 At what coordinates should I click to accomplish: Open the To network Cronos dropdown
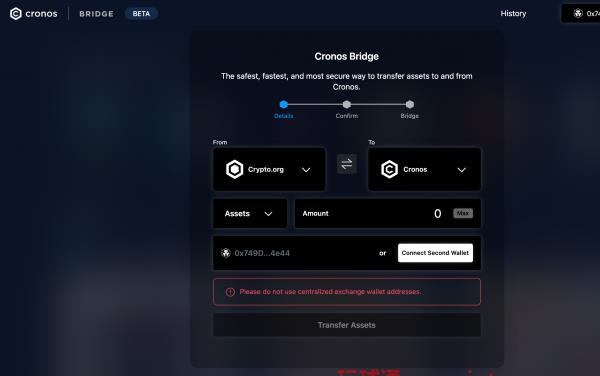(x=424, y=169)
